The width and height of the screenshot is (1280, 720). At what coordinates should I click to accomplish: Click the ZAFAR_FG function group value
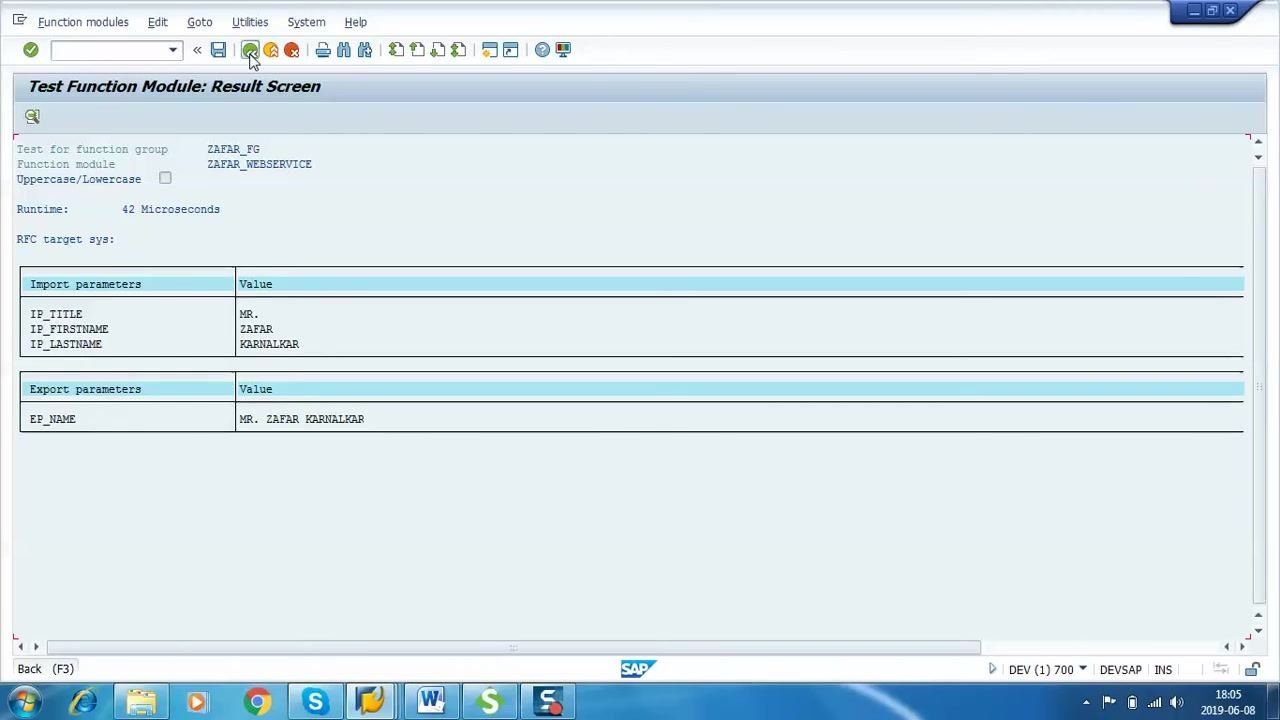point(233,149)
